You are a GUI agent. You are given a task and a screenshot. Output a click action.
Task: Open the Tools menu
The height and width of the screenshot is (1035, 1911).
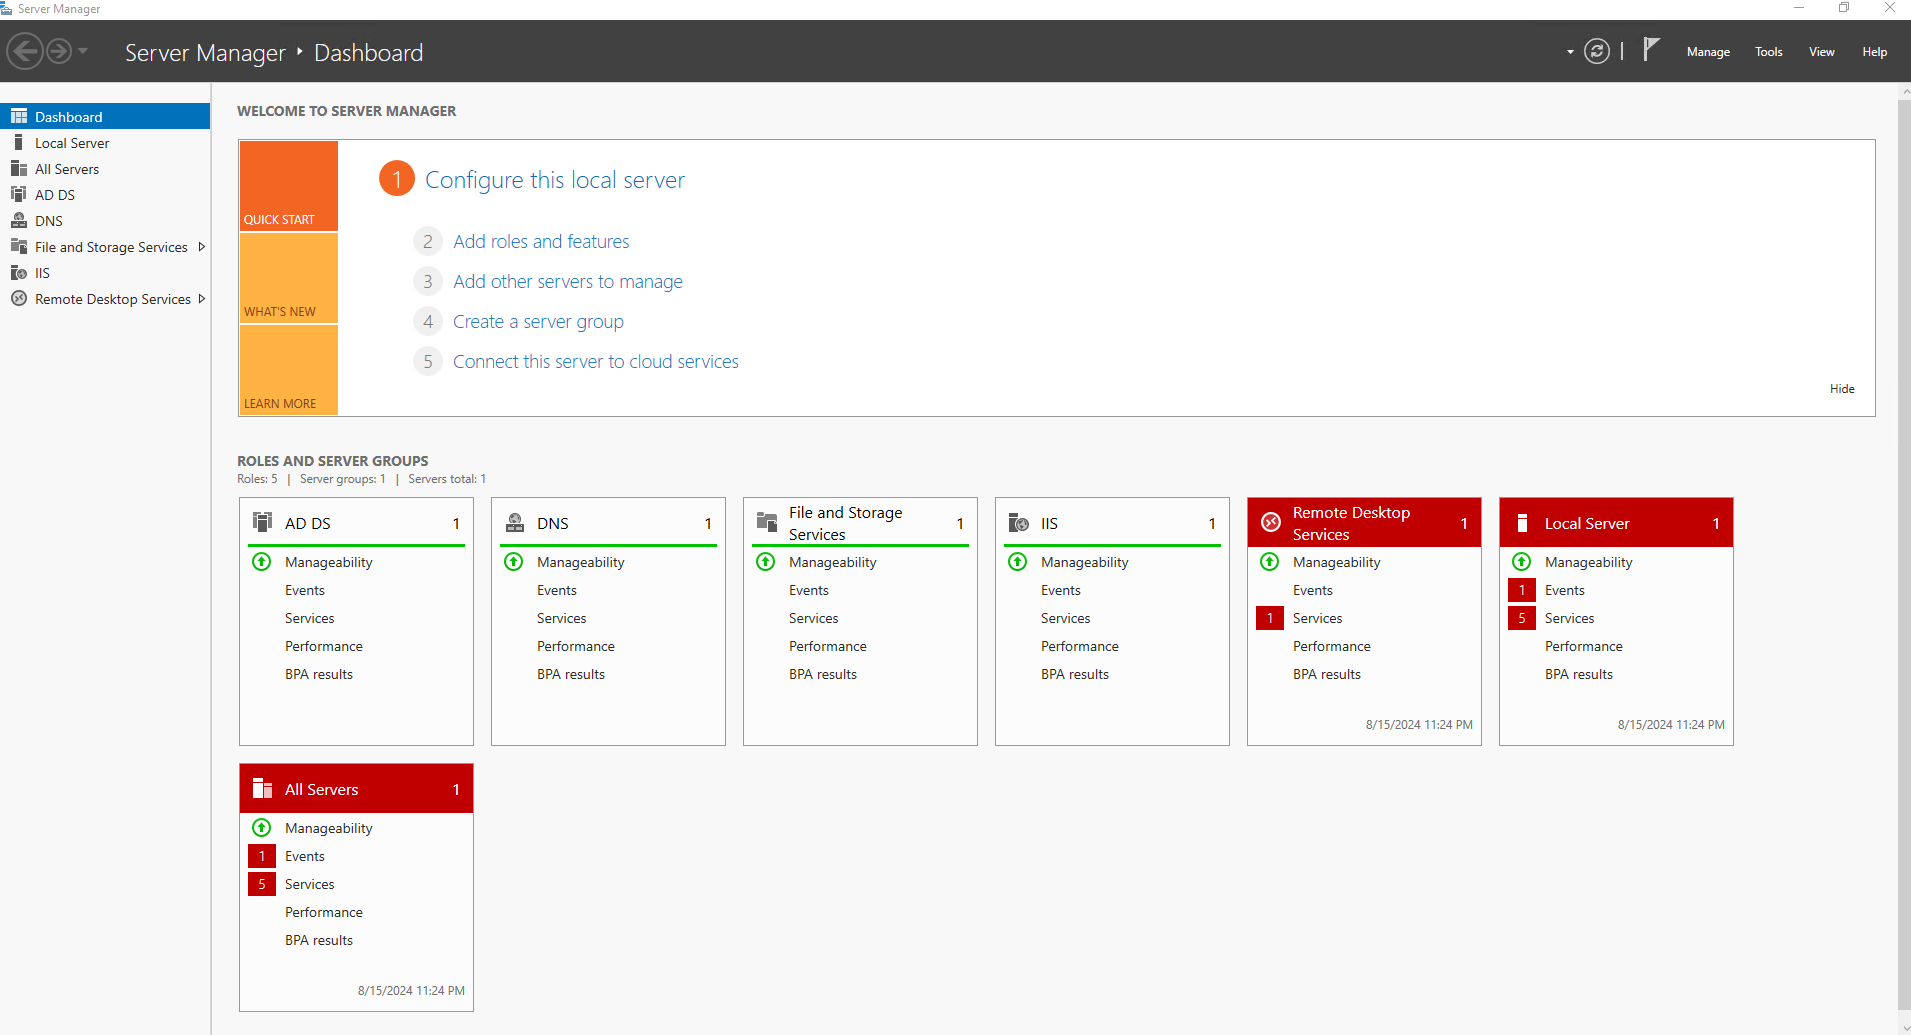pos(1768,52)
